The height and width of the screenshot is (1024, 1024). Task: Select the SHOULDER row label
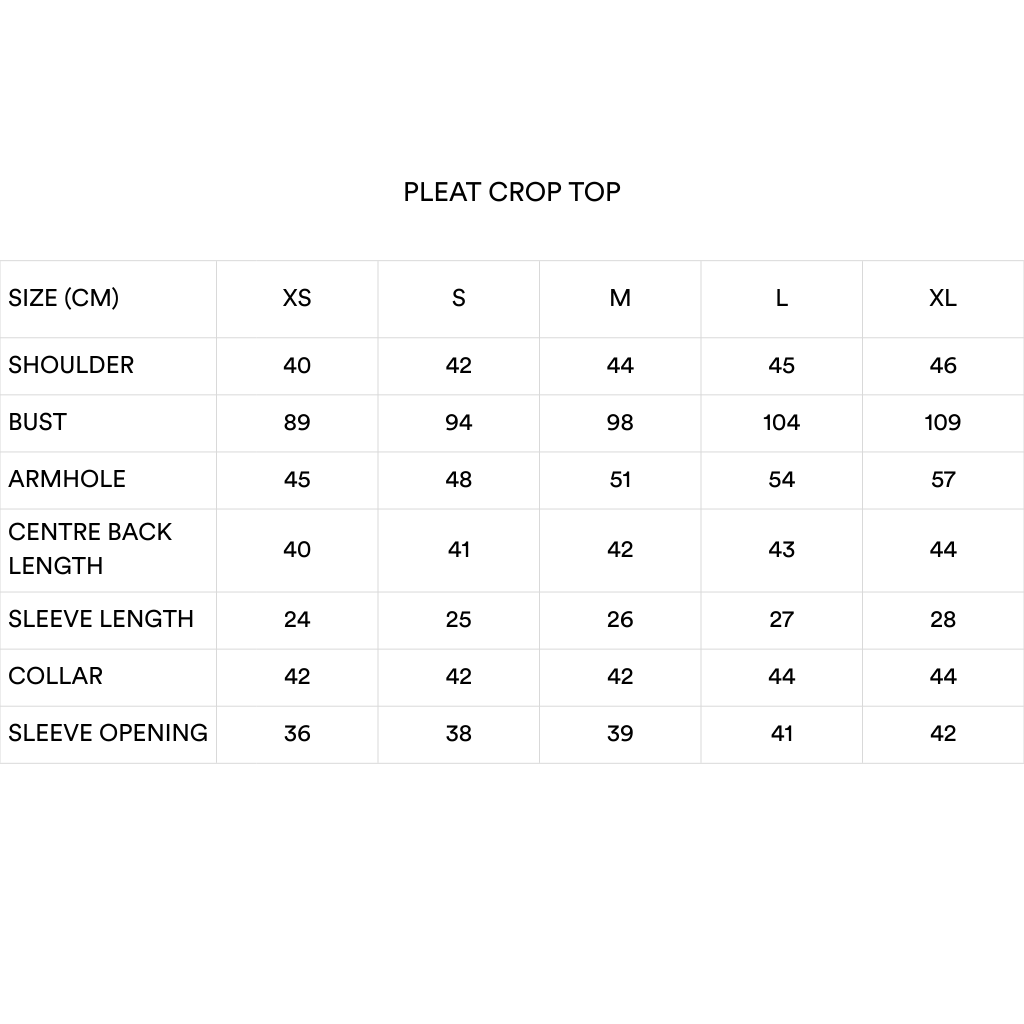(x=71, y=365)
